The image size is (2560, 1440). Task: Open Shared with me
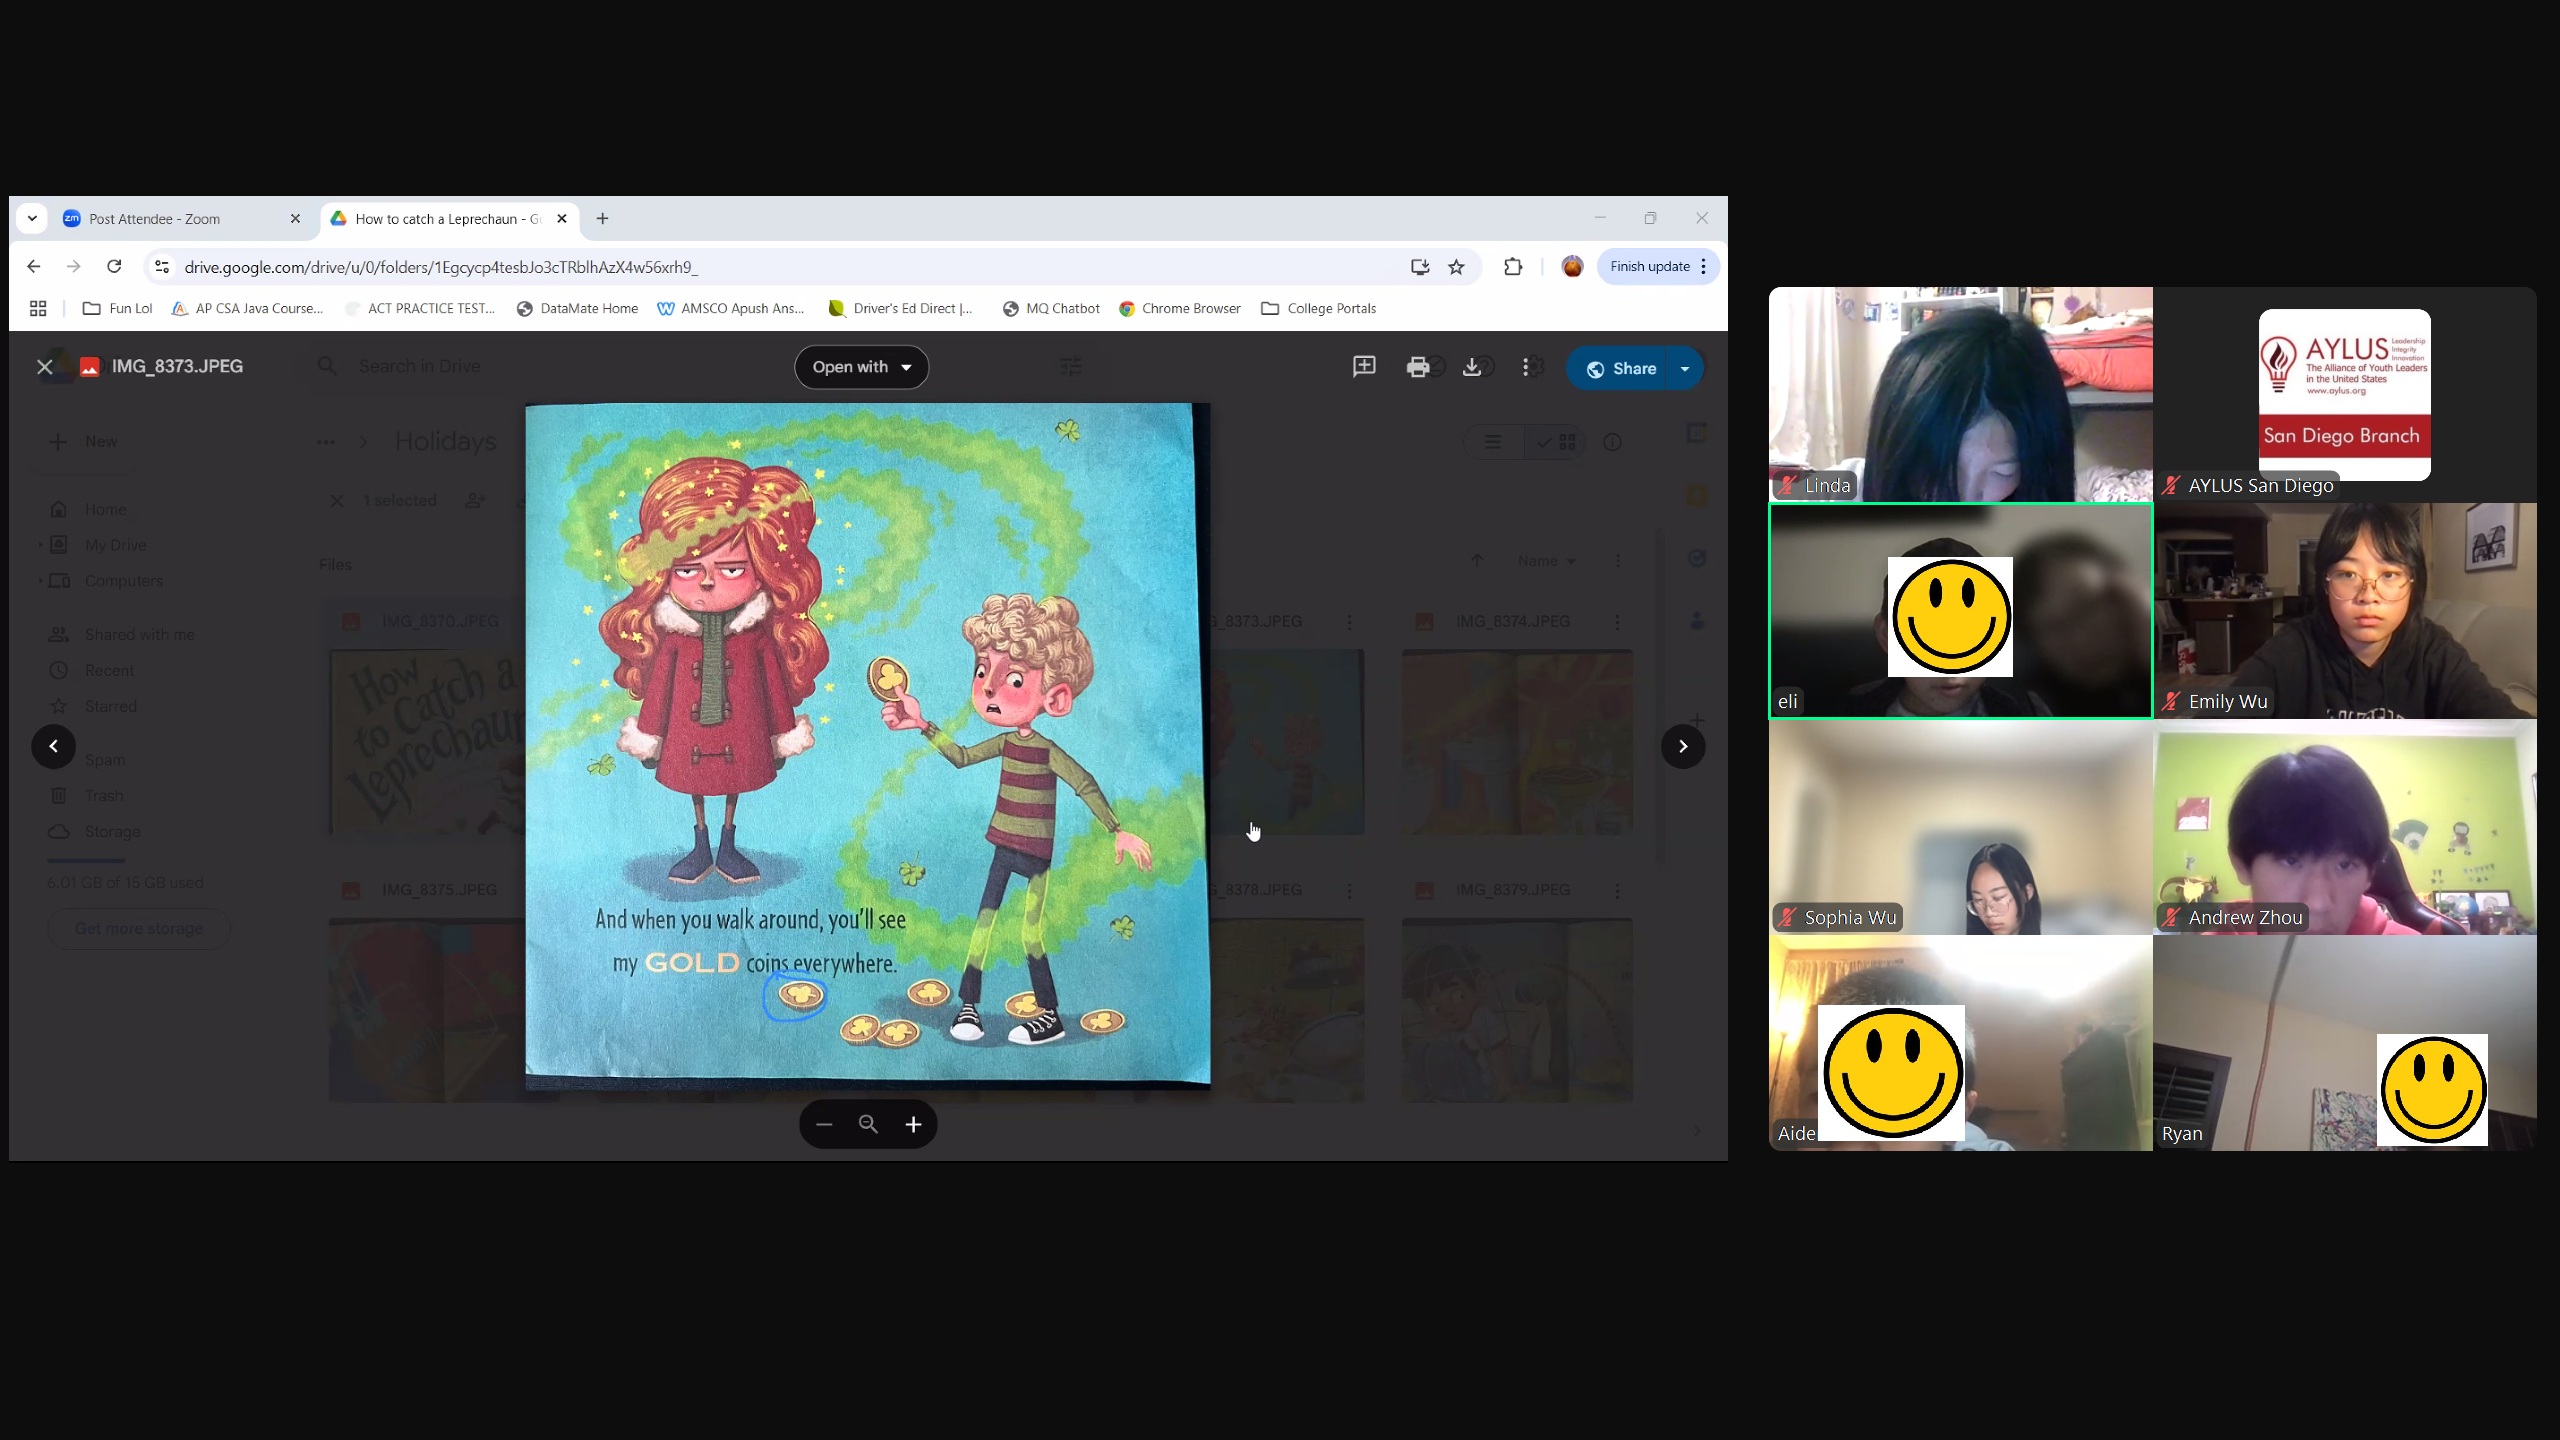(x=122, y=635)
